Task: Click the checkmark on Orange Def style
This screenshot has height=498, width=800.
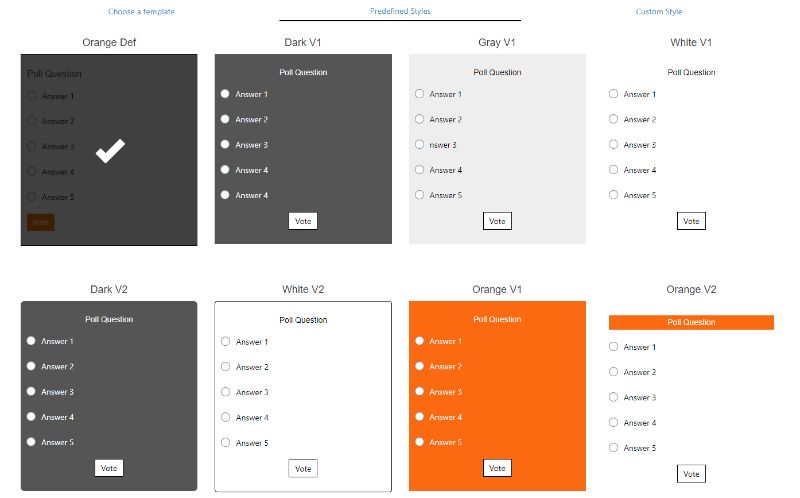Action: [x=110, y=151]
